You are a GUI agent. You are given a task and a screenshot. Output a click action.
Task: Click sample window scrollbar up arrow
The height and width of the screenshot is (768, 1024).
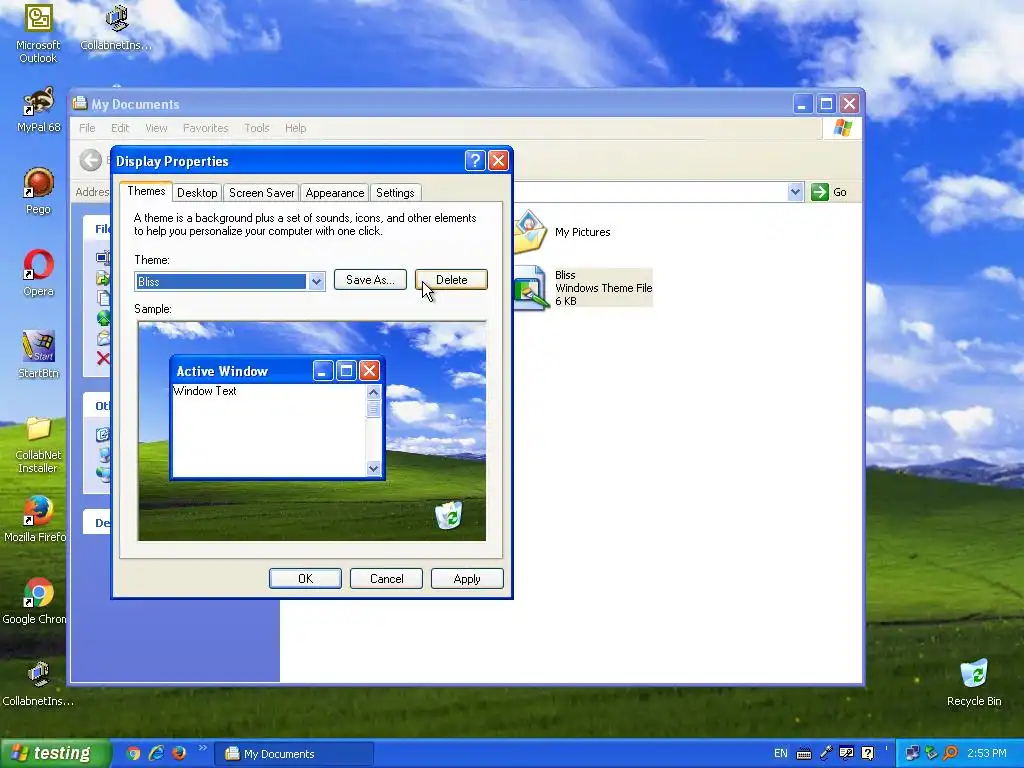pos(374,392)
